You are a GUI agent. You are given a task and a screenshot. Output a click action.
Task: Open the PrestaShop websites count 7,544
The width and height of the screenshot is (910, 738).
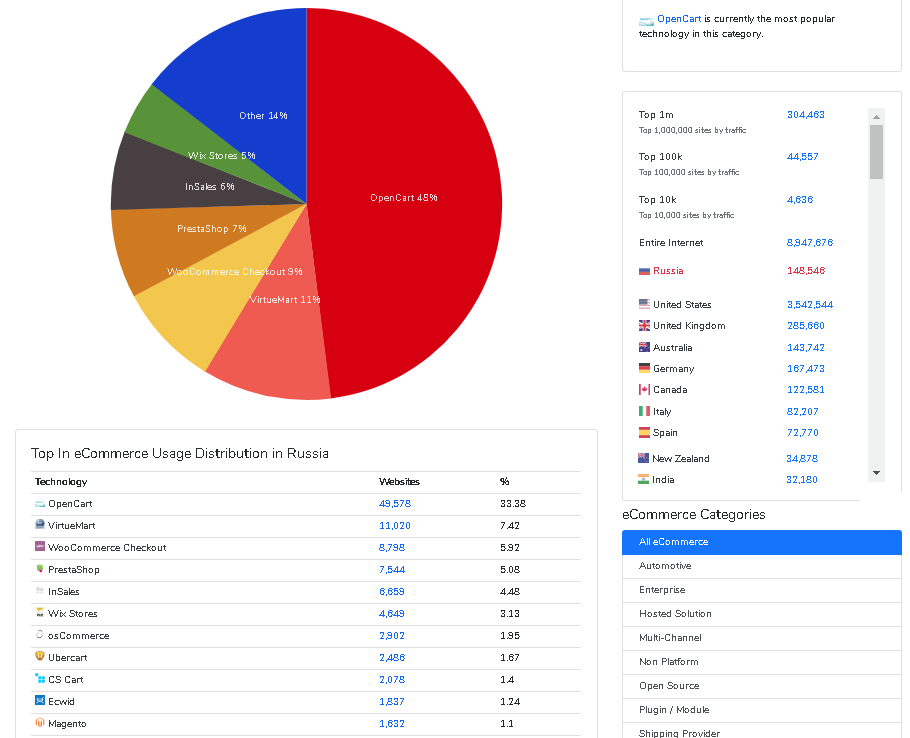[392, 570]
